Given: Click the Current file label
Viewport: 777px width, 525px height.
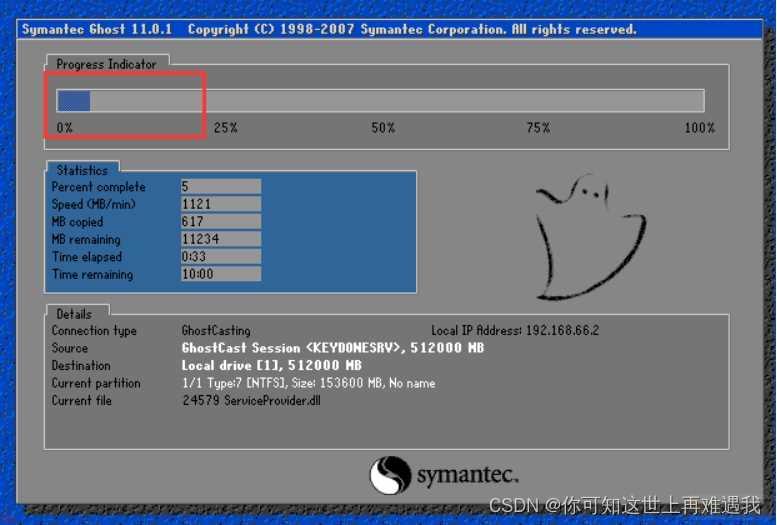Looking at the screenshot, I should coord(82,401).
